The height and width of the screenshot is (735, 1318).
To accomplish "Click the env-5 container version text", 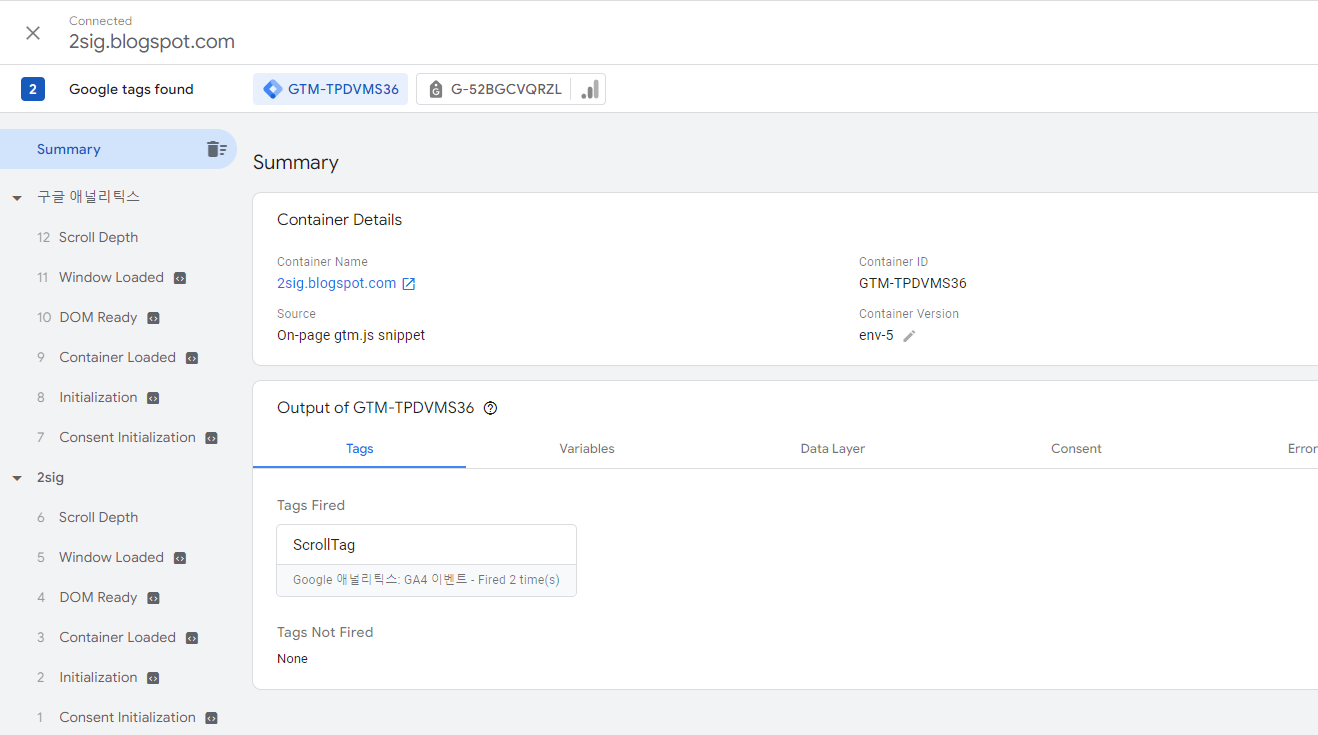I will [876, 335].
